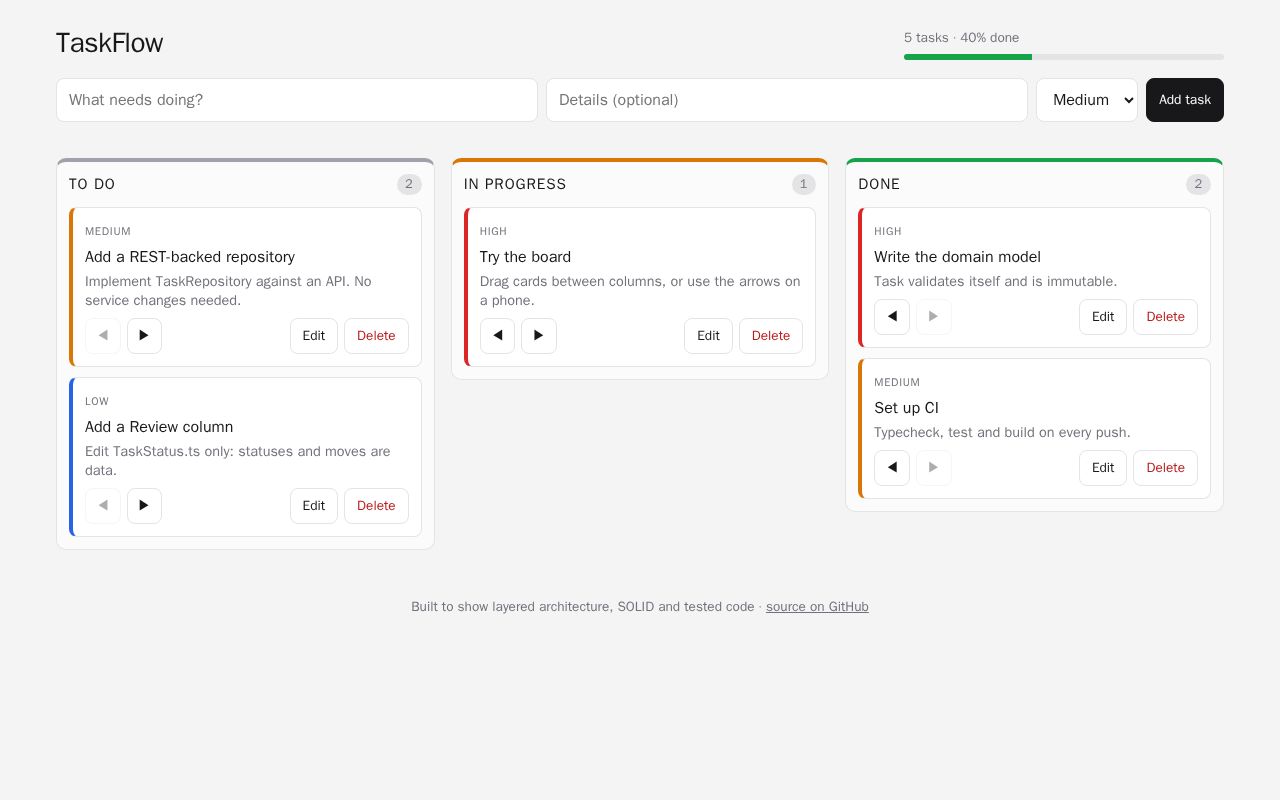Select the 'Write the domain model' card title
This screenshot has width=1280, height=800.
click(957, 257)
